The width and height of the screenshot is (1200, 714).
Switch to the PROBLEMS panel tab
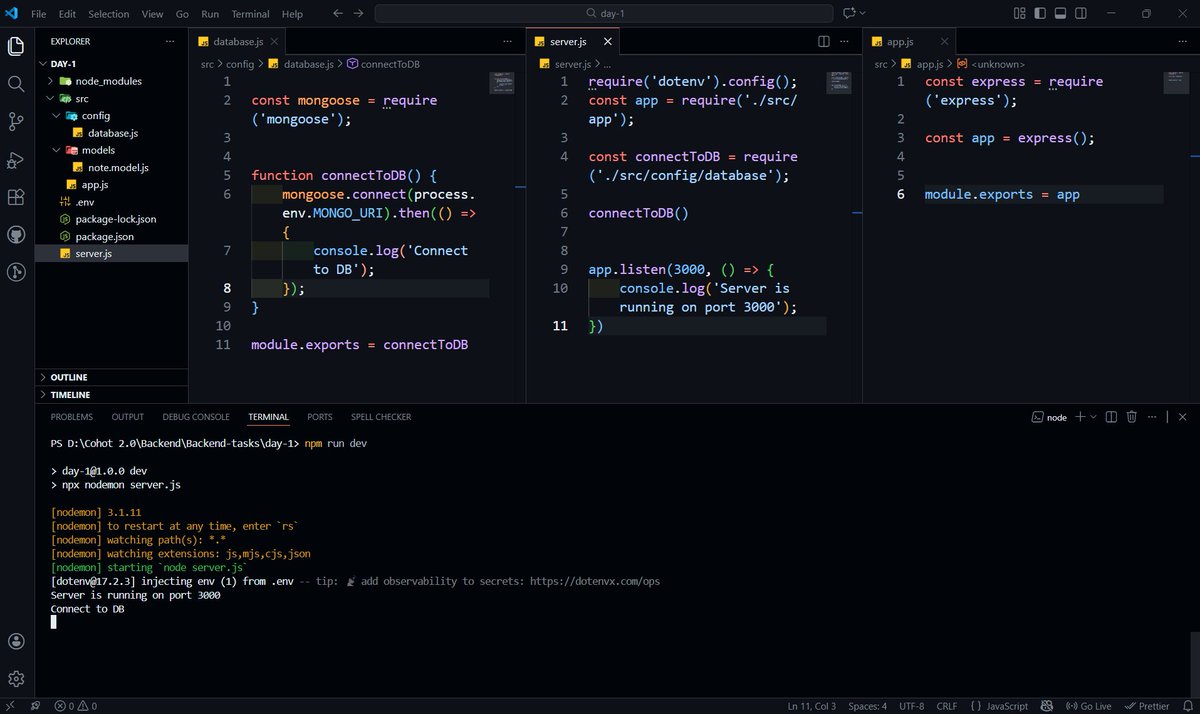coord(72,417)
